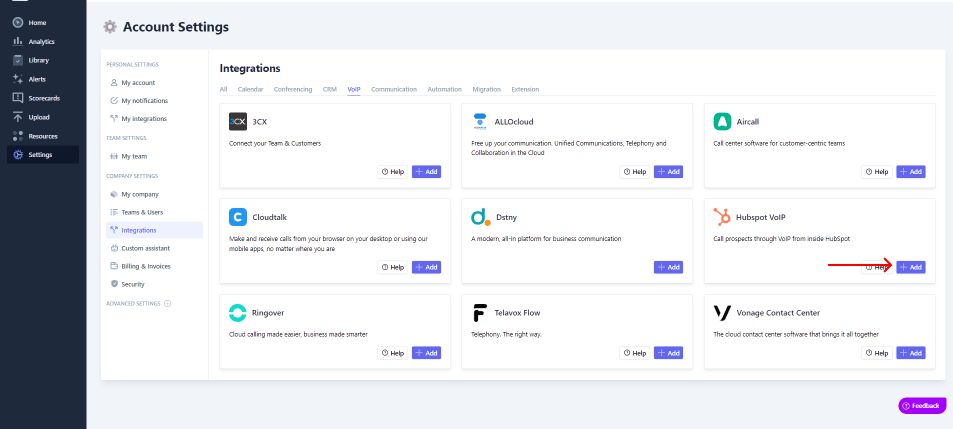Select the Calendar tab in Integrations

[250, 89]
